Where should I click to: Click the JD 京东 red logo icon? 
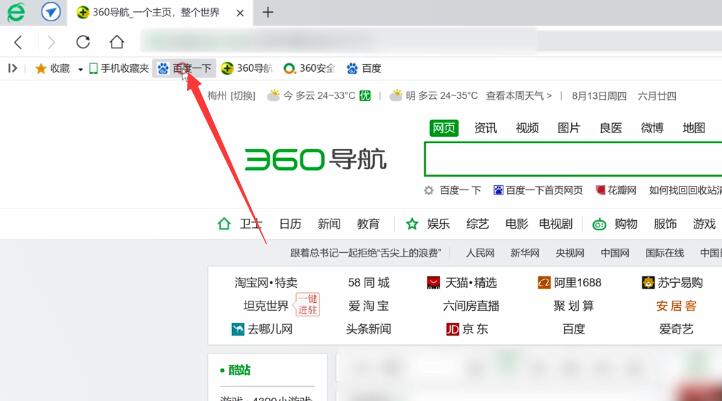(452, 329)
